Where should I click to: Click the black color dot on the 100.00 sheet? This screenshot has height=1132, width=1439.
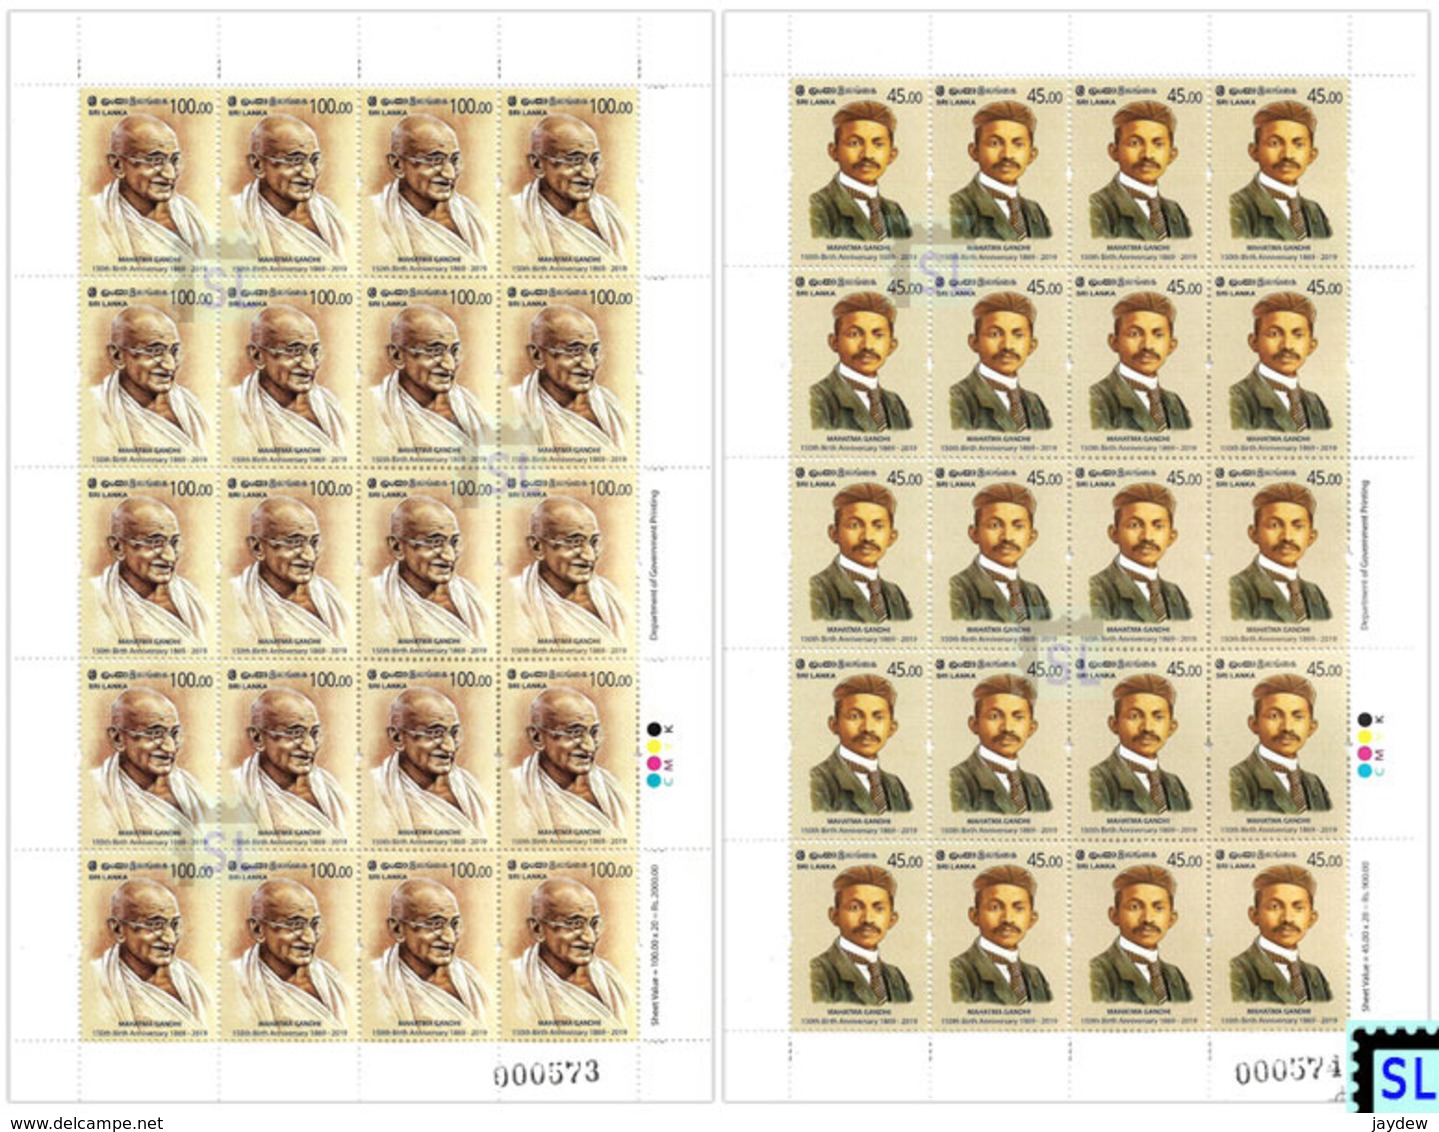(x=655, y=729)
